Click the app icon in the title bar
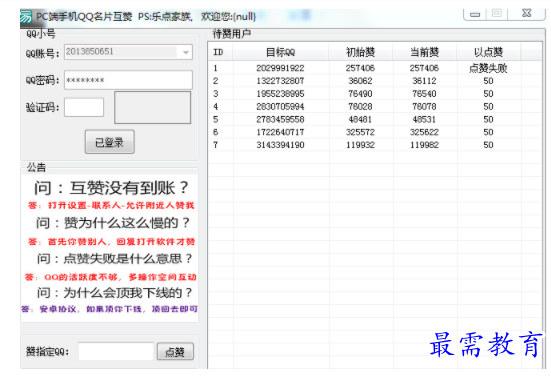The height and width of the screenshot is (376, 551). tap(26, 17)
